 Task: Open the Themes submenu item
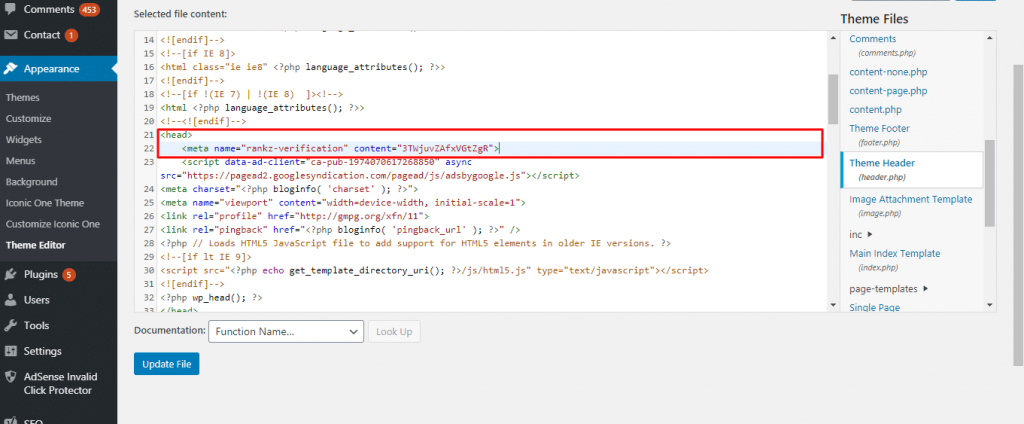(x=23, y=98)
